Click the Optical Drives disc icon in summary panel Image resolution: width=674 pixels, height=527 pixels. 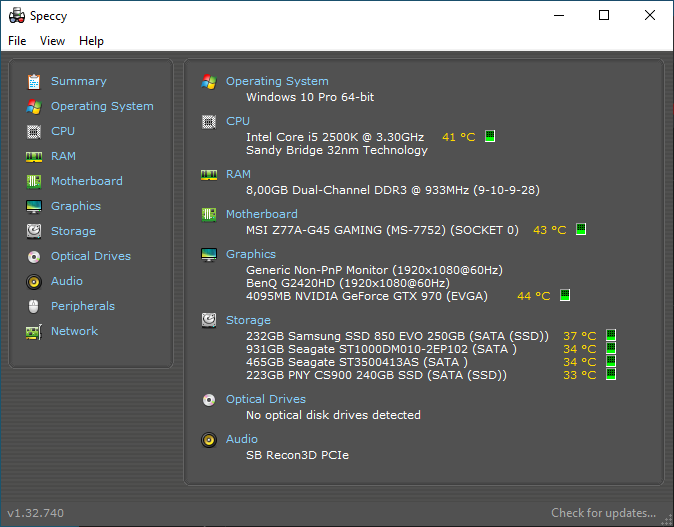209,400
